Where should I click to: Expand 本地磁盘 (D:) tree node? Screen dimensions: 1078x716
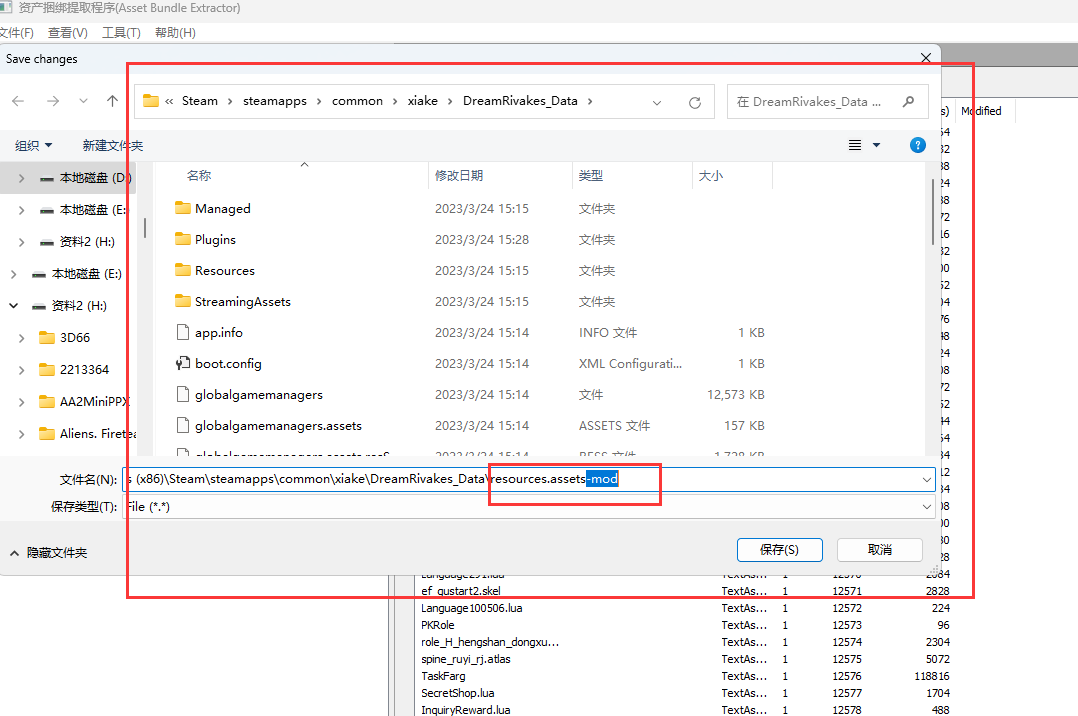coord(21,178)
